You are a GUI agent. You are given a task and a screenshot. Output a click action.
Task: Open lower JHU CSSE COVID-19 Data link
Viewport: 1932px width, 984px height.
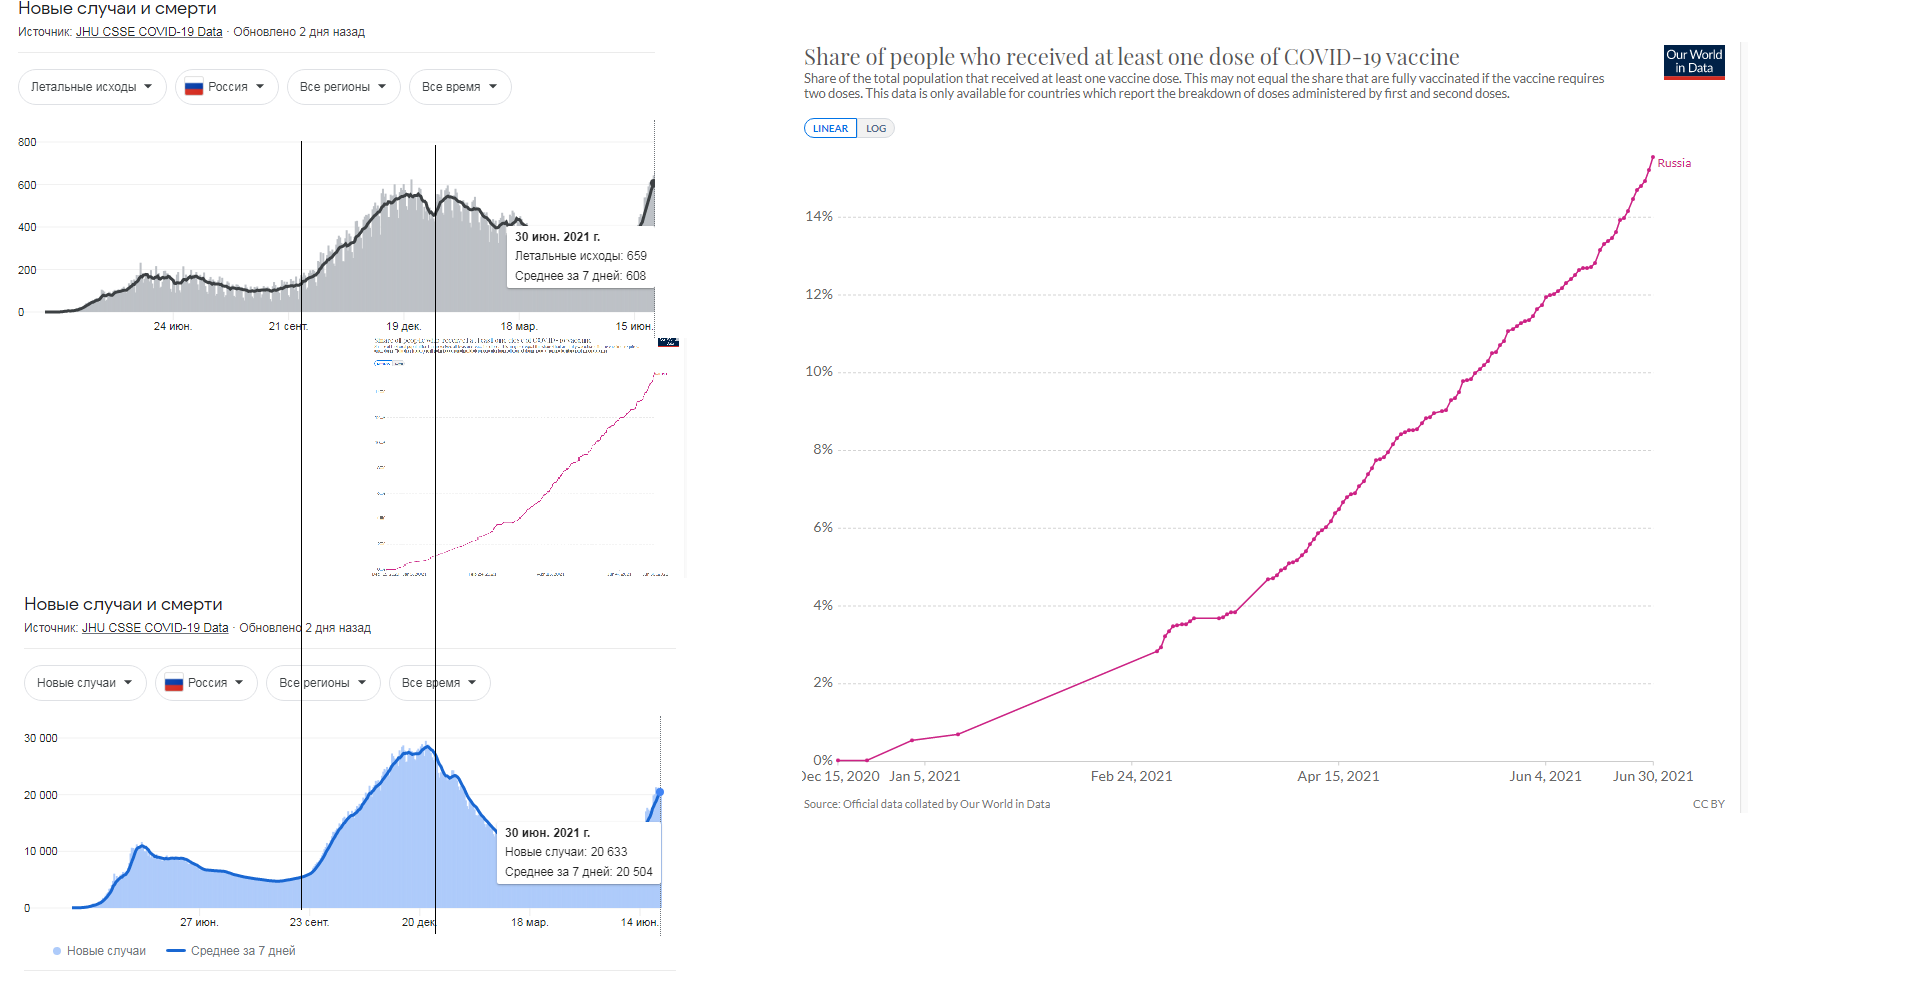point(155,628)
